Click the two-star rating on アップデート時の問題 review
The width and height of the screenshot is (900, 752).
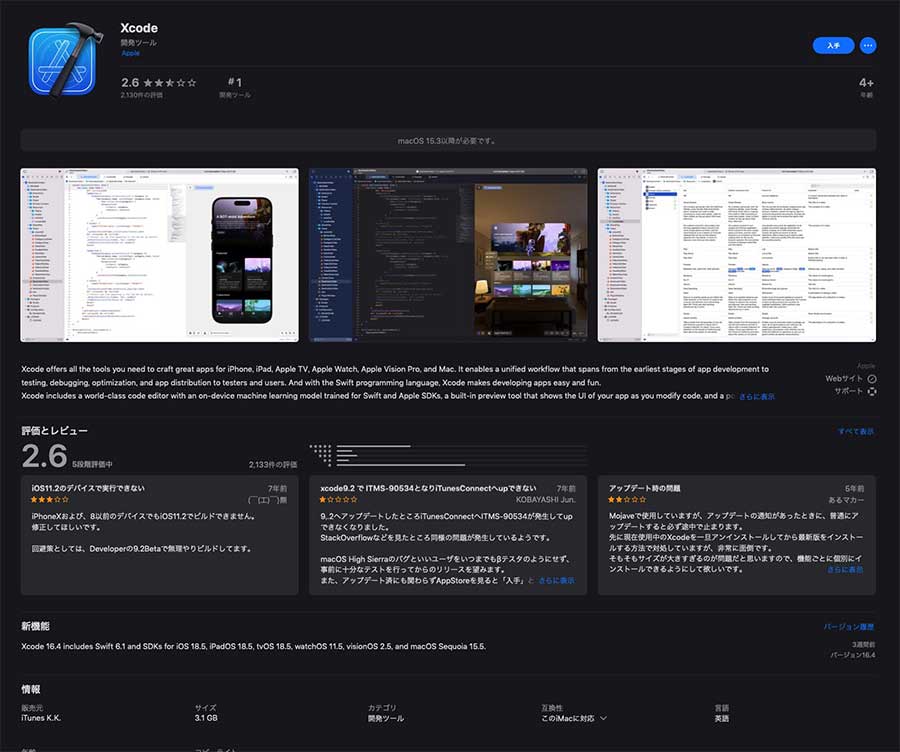pos(626,499)
